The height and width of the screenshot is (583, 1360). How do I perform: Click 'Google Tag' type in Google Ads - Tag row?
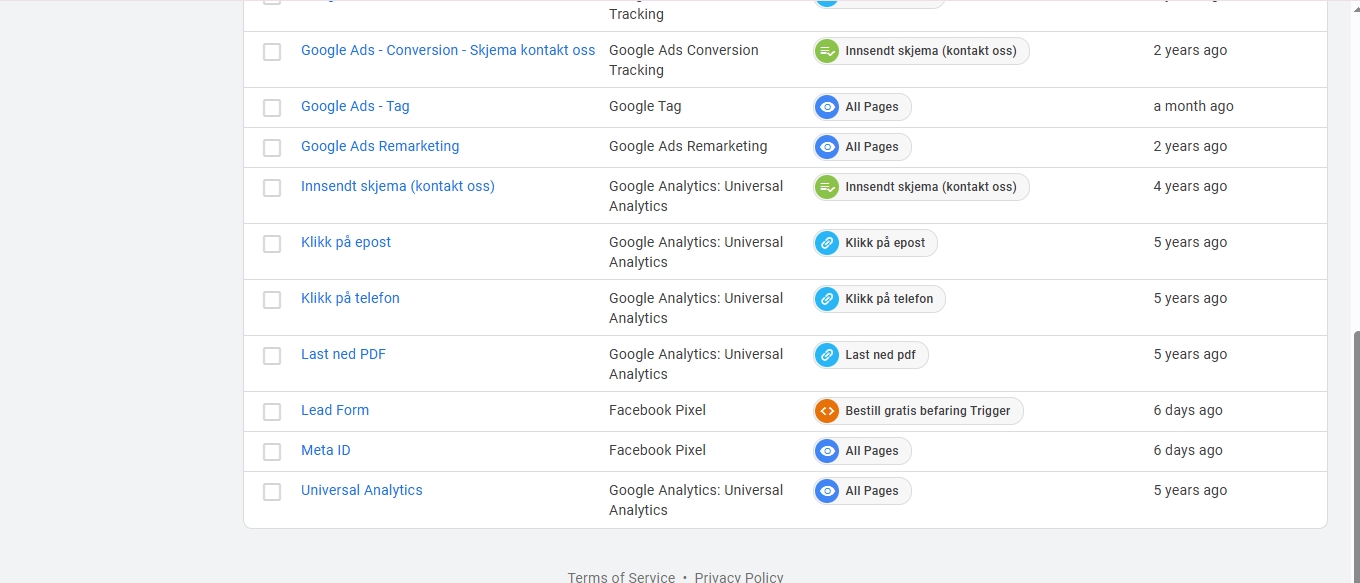(x=645, y=106)
